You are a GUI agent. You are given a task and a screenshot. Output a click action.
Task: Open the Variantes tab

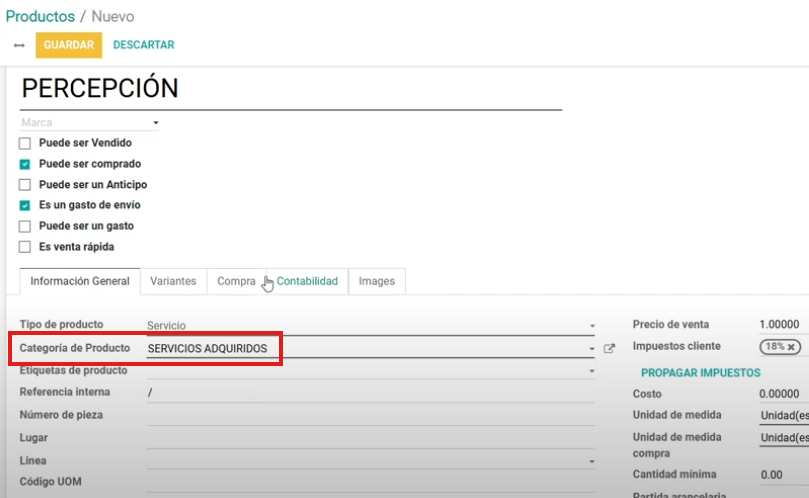point(173,282)
